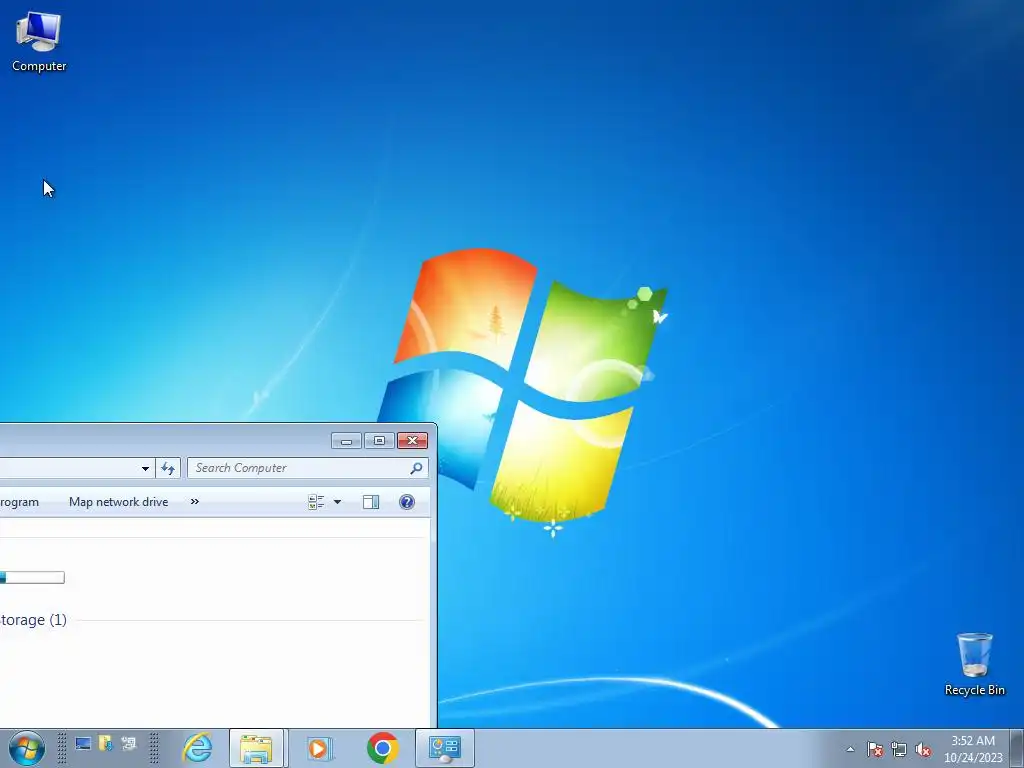The image size is (1024, 768).
Task: Open the muted volume tray icon
Action: click(x=923, y=749)
